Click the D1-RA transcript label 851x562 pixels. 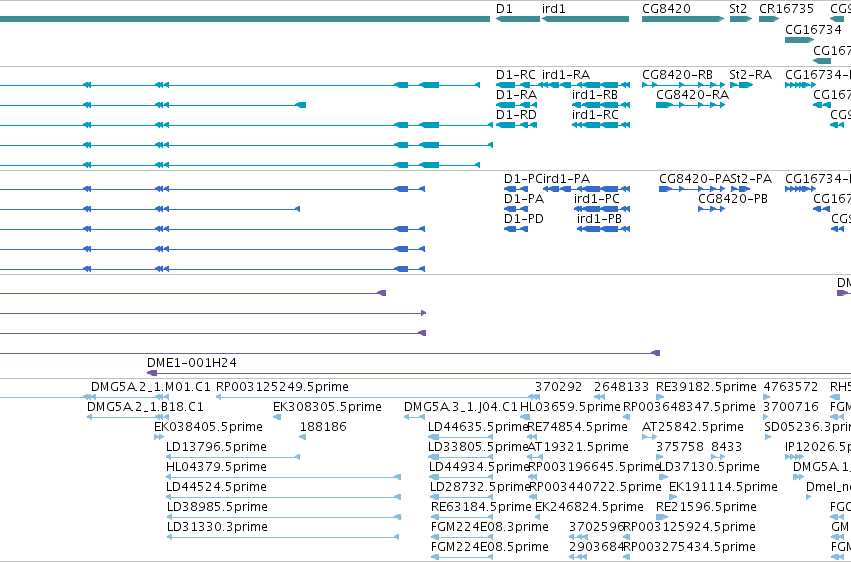pyautogui.click(x=516, y=94)
